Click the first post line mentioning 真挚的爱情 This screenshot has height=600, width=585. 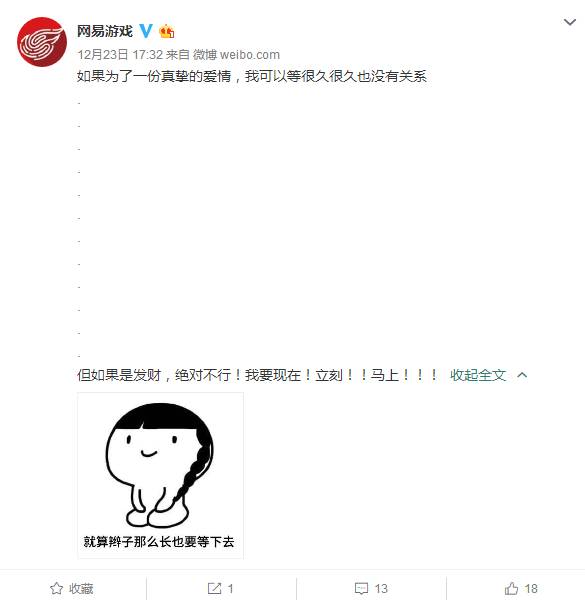pyautogui.click(x=252, y=76)
